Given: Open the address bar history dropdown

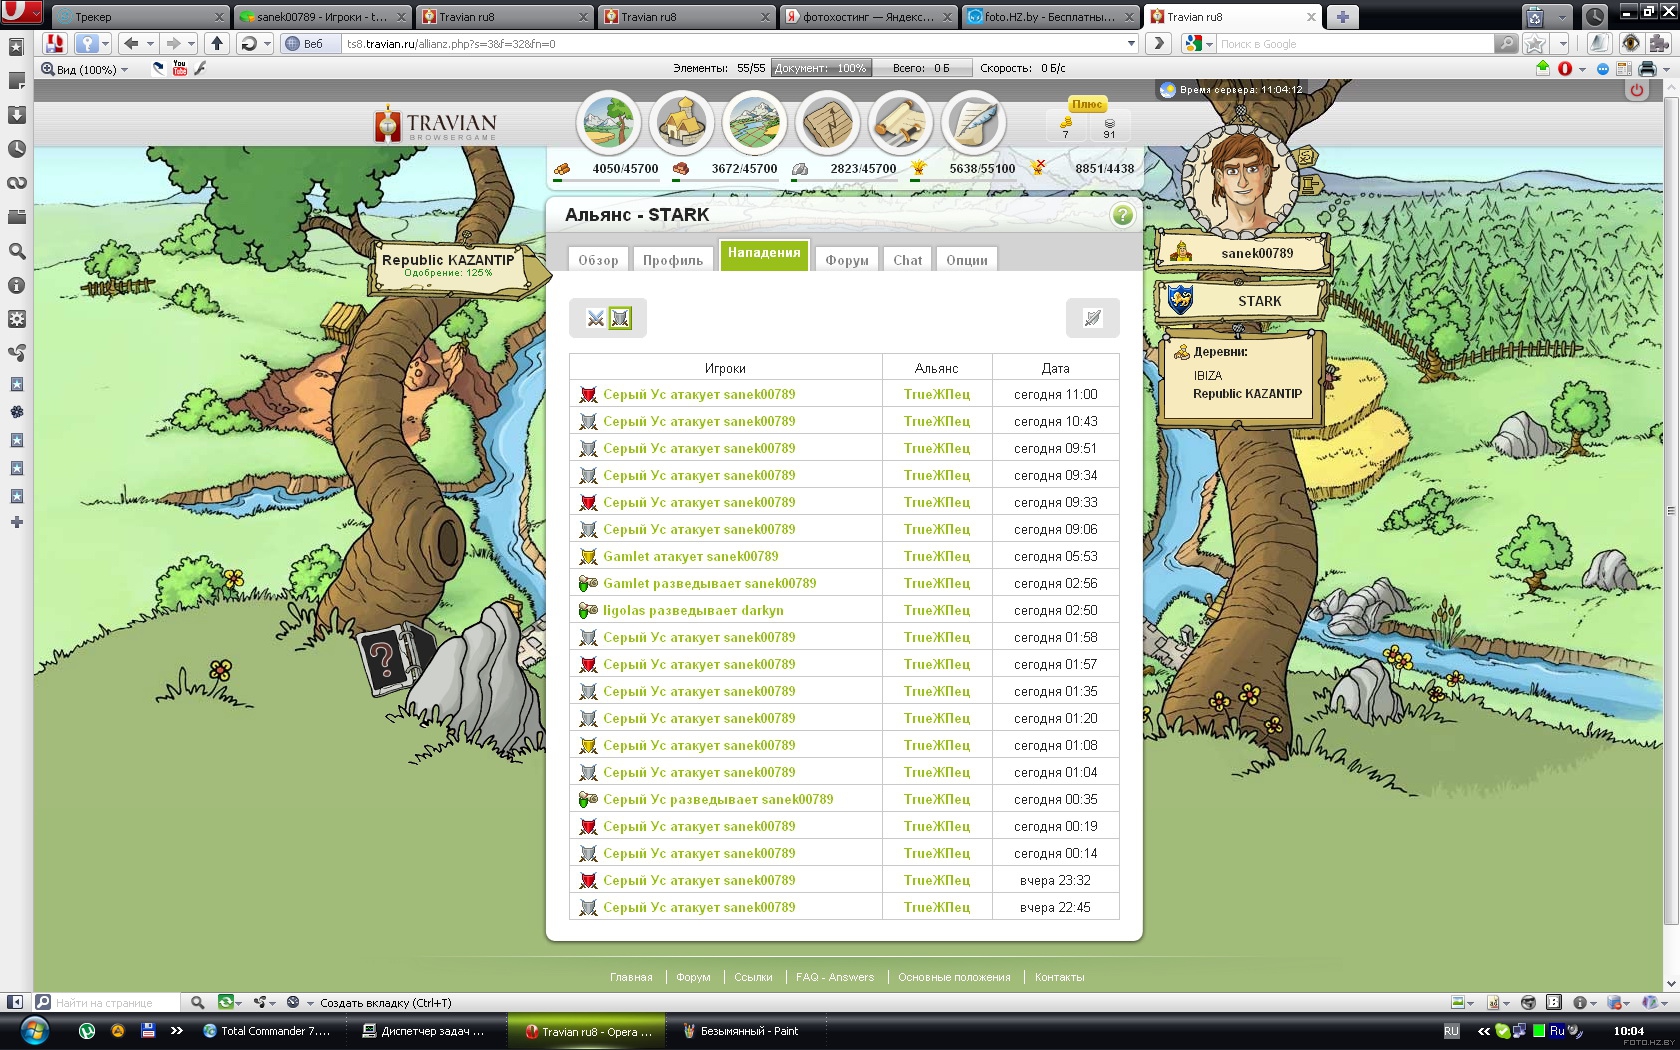Looking at the screenshot, I should click(x=1131, y=44).
